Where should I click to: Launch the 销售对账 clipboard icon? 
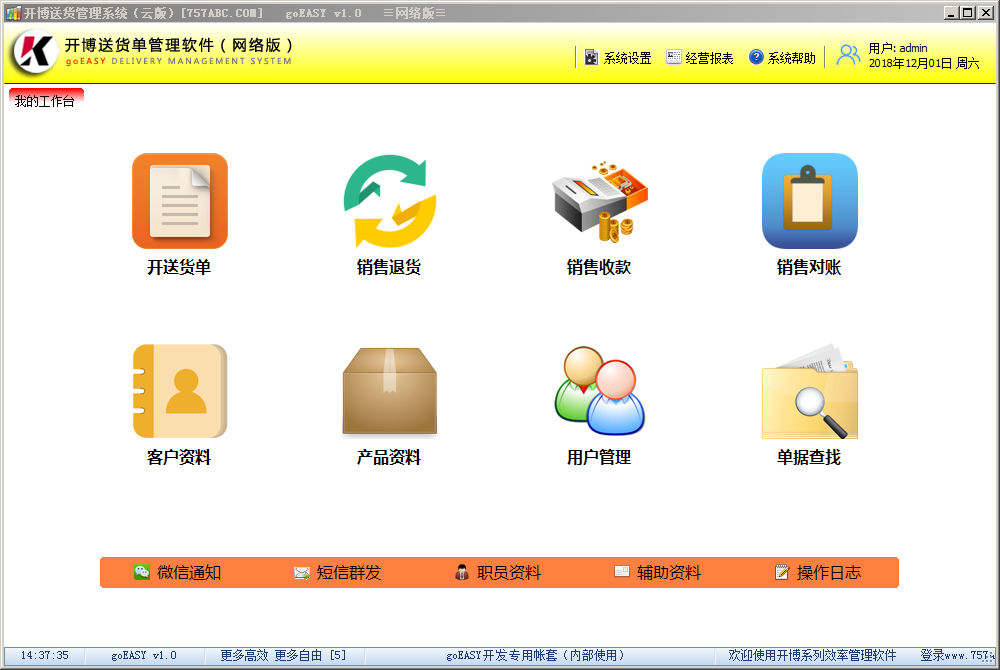coord(809,201)
